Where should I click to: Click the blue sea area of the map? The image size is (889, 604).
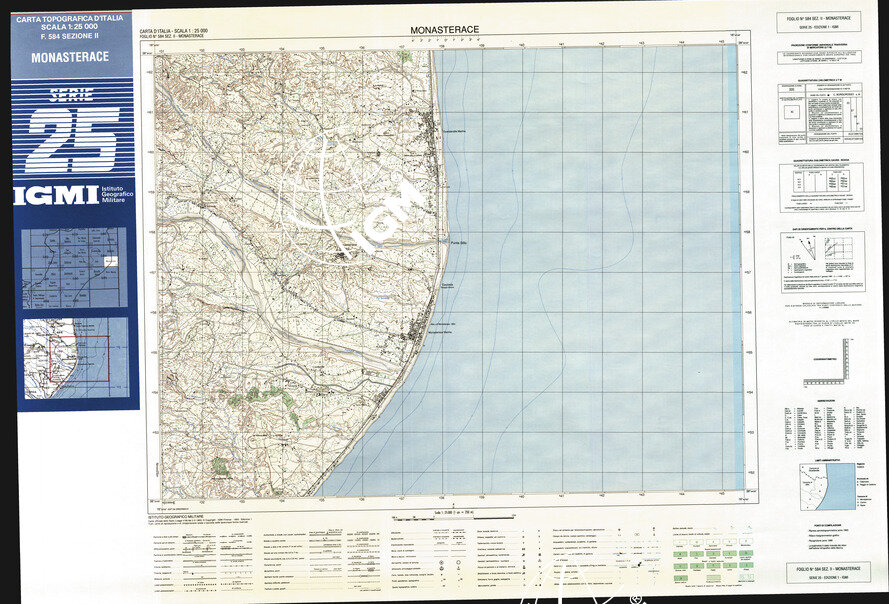[600, 300]
